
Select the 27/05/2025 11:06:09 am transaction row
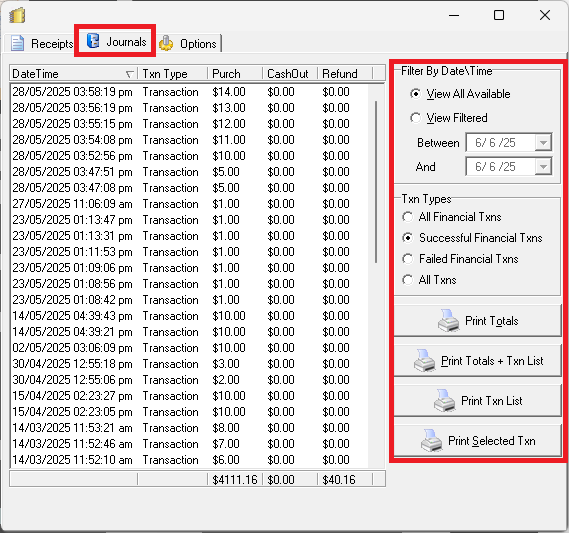[189, 204]
